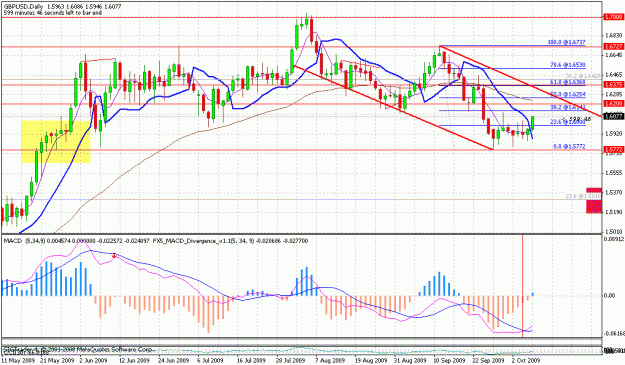The image size is (625, 365).
Task: Click the 1.6830 axis price value
Action: coord(613,35)
